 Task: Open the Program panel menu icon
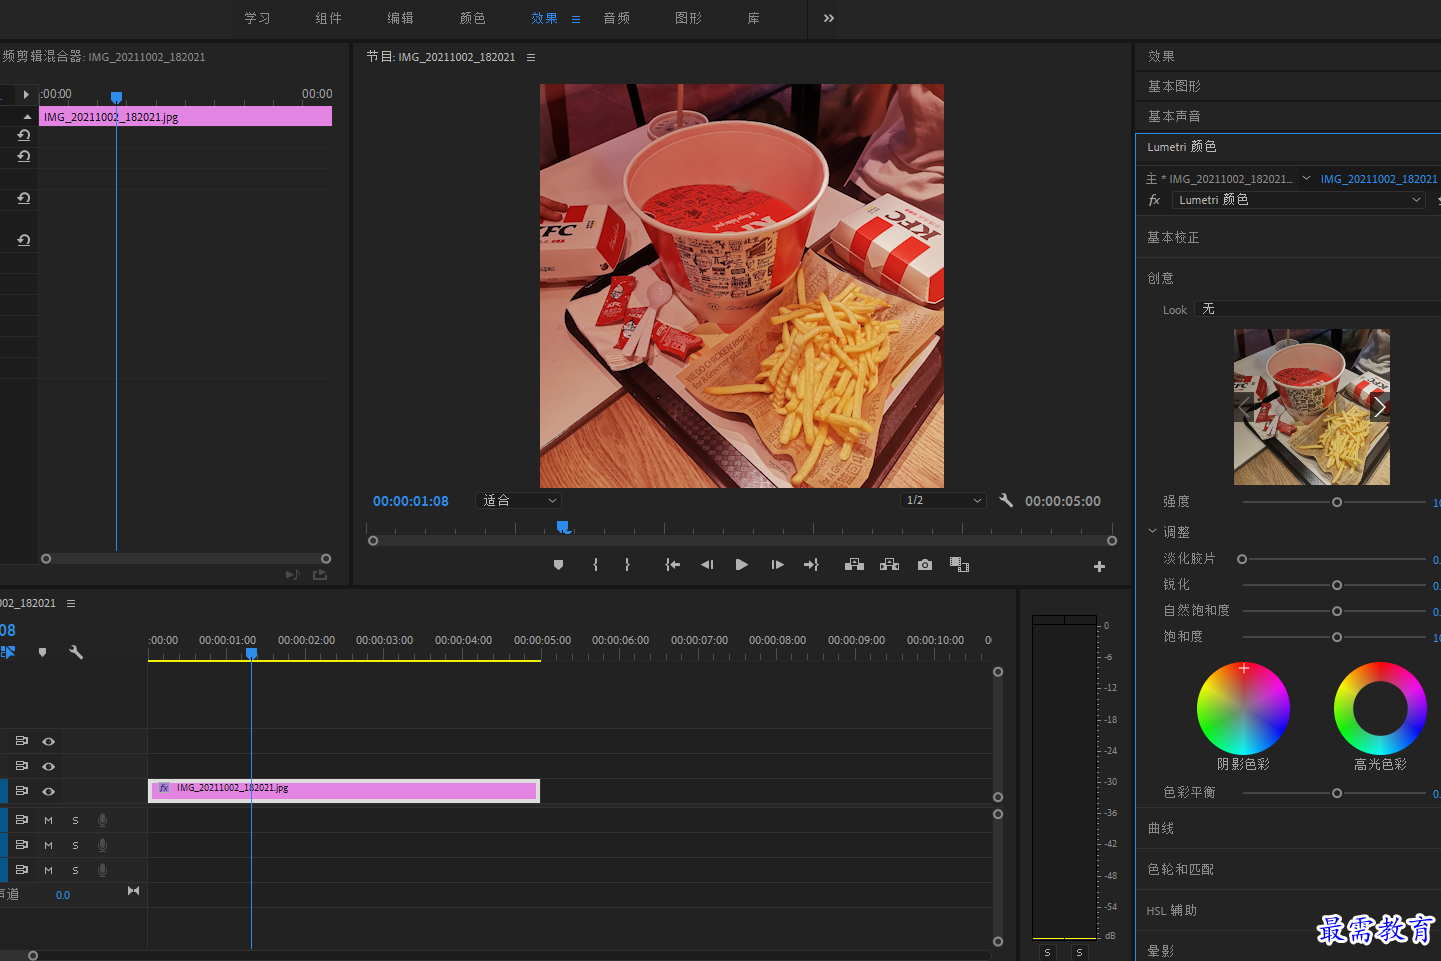pyautogui.click(x=531, y=57)
